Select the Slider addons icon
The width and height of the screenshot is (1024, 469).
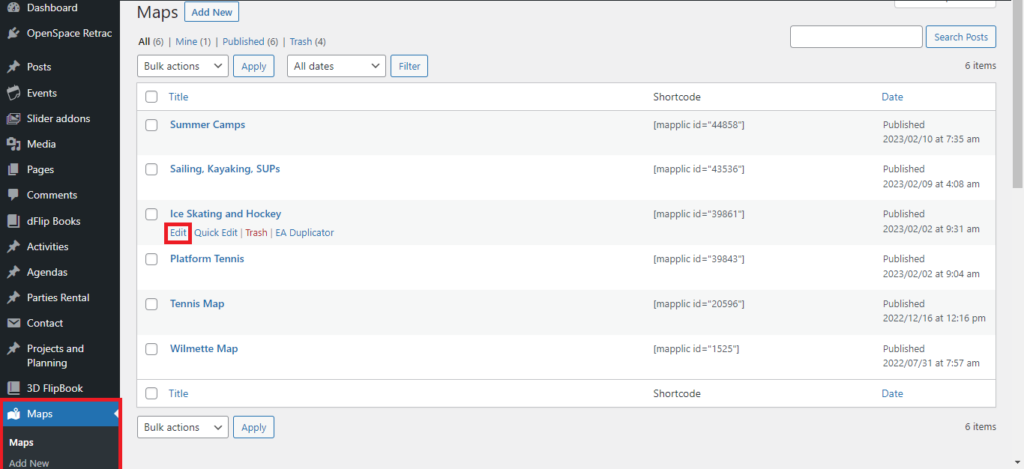[13, 118]
